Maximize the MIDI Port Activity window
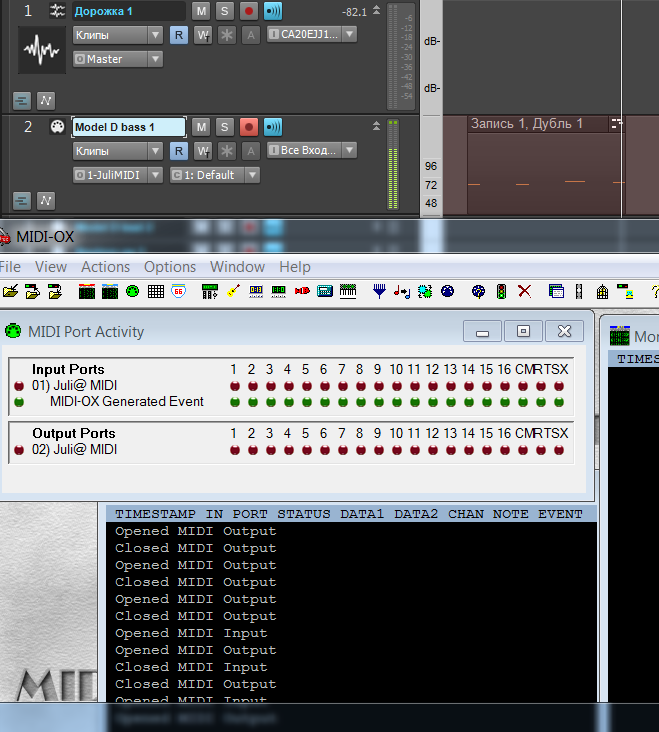This screenshot has height=732, width=659. click(x=523, y=331)
